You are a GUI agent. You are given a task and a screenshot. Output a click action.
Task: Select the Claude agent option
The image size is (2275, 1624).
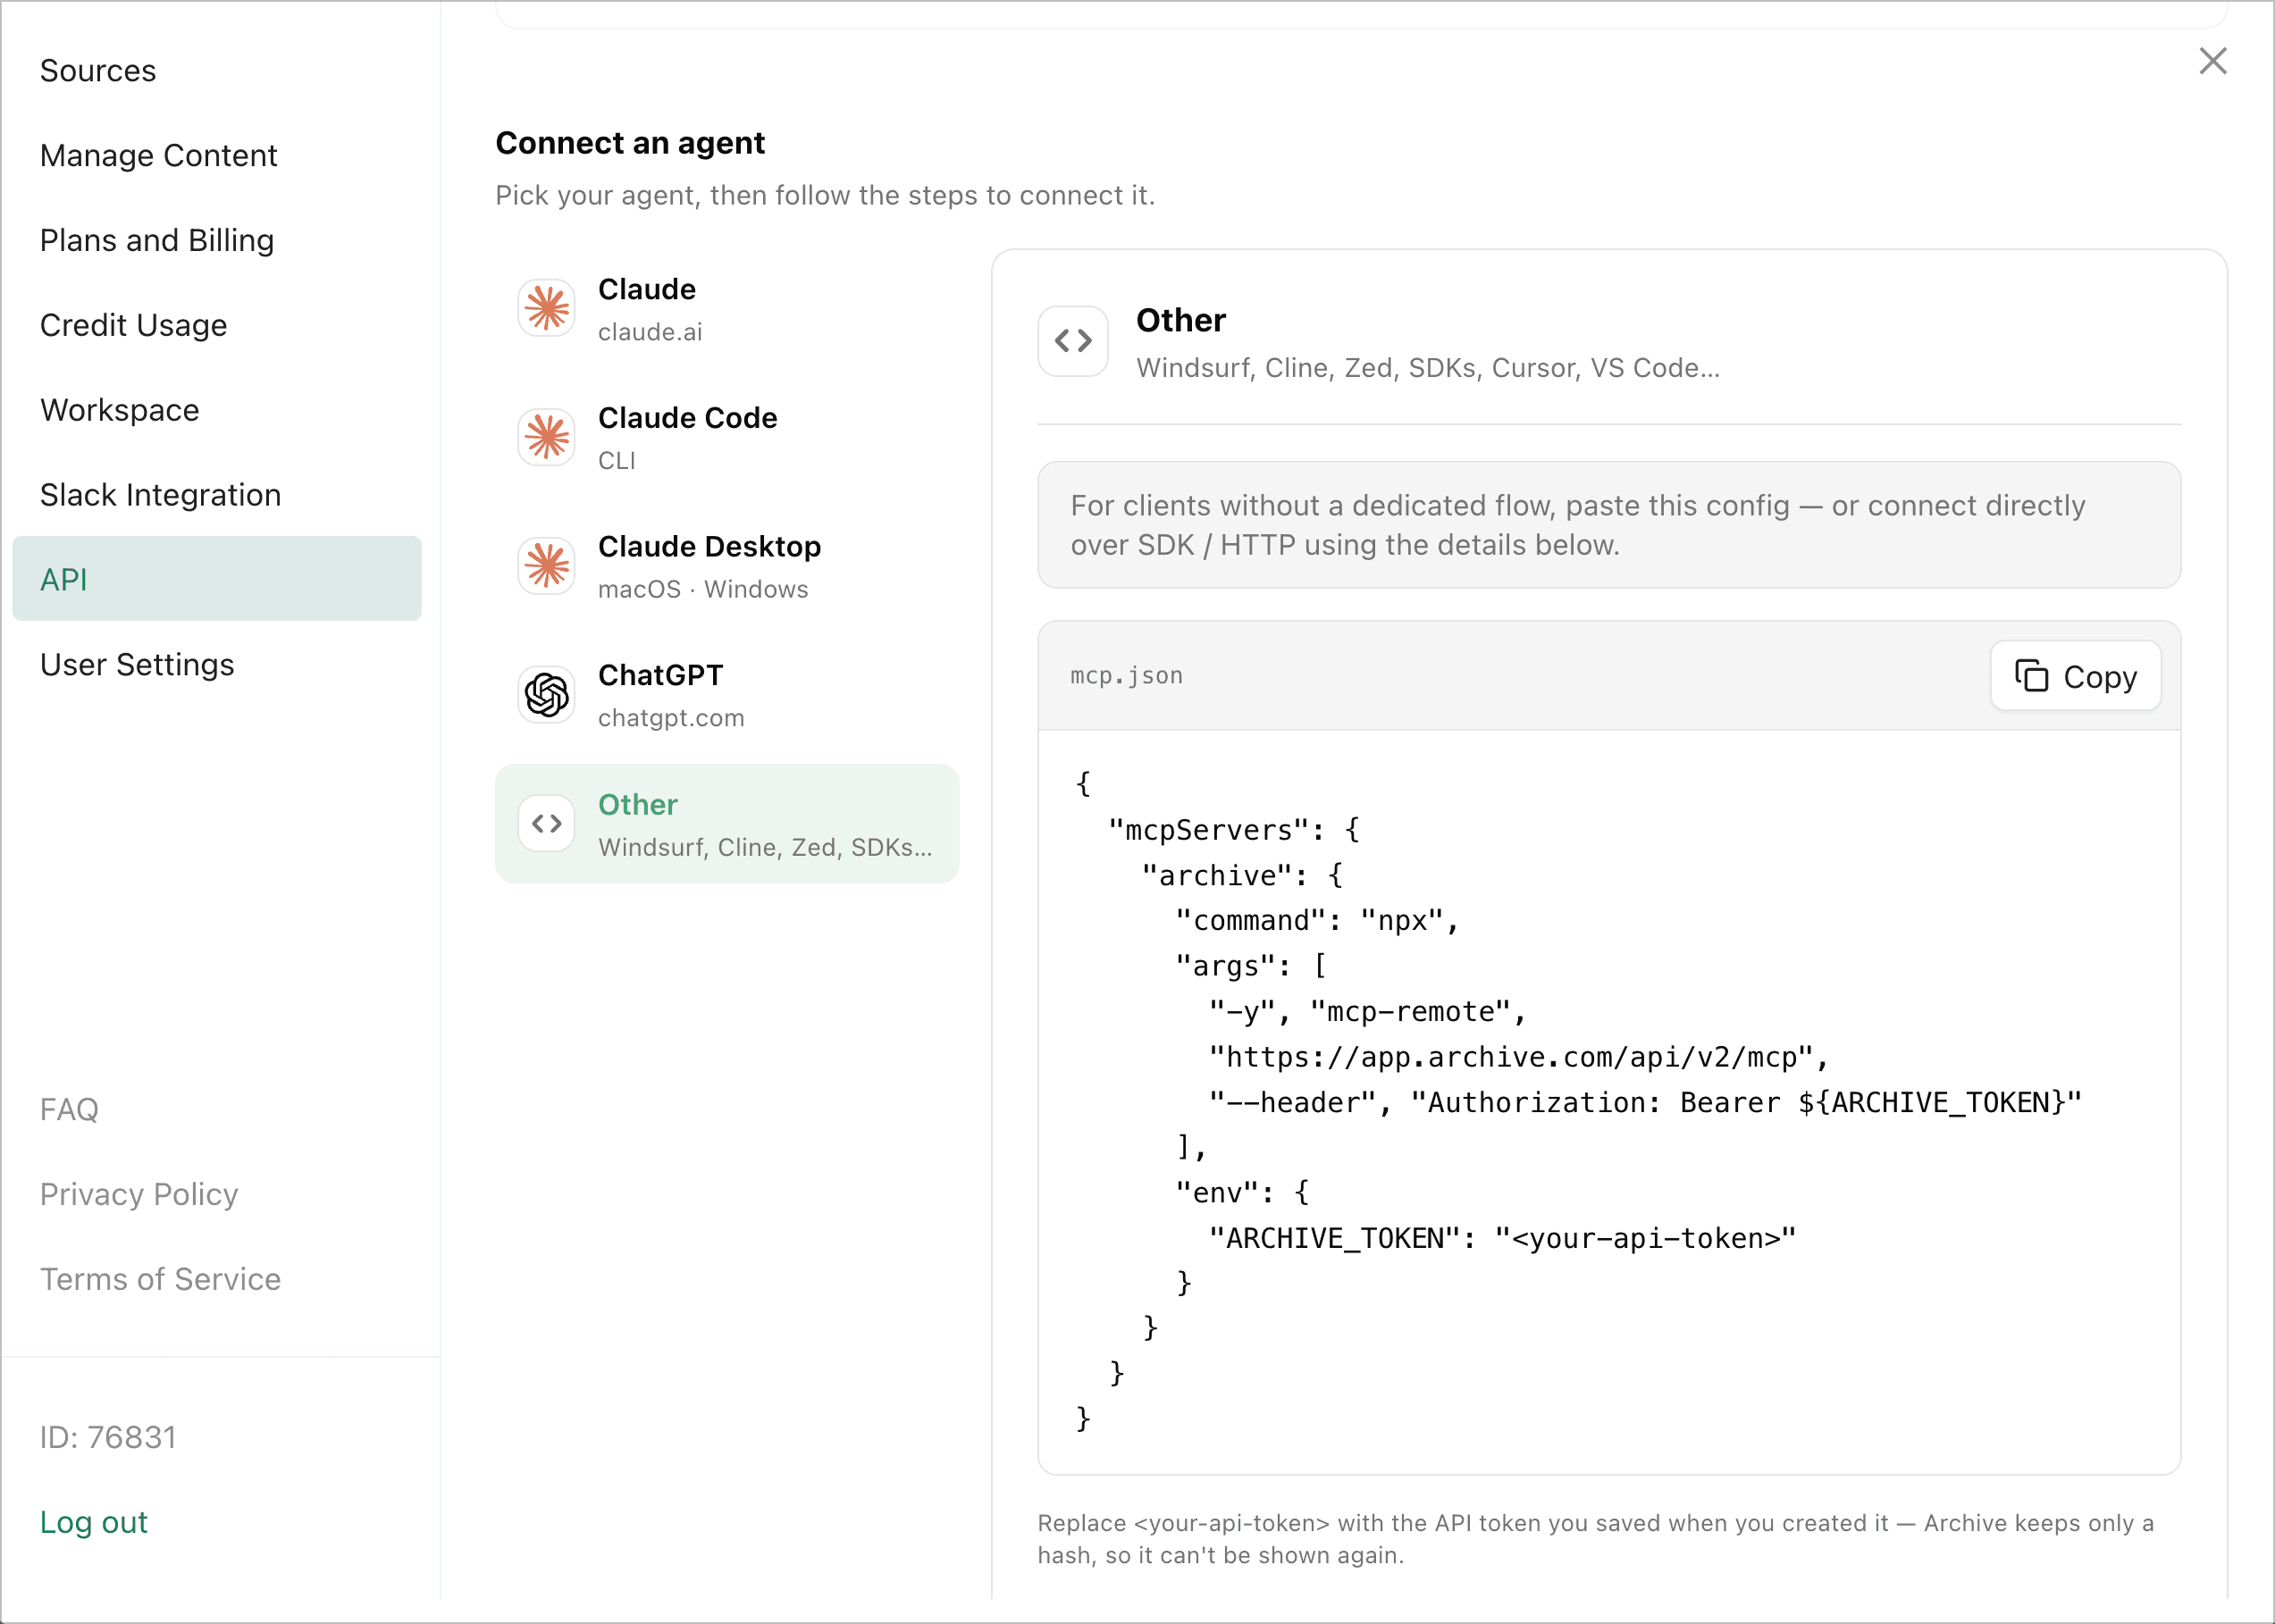[727, 308]
